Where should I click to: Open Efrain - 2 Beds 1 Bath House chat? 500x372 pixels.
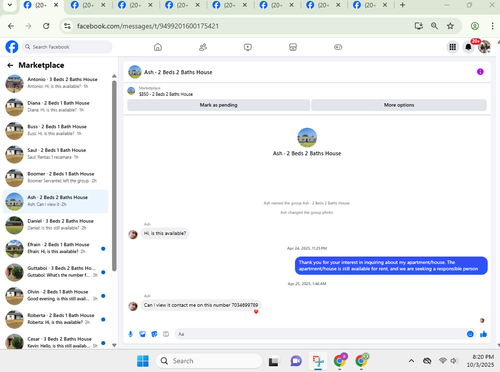point(56,248)
